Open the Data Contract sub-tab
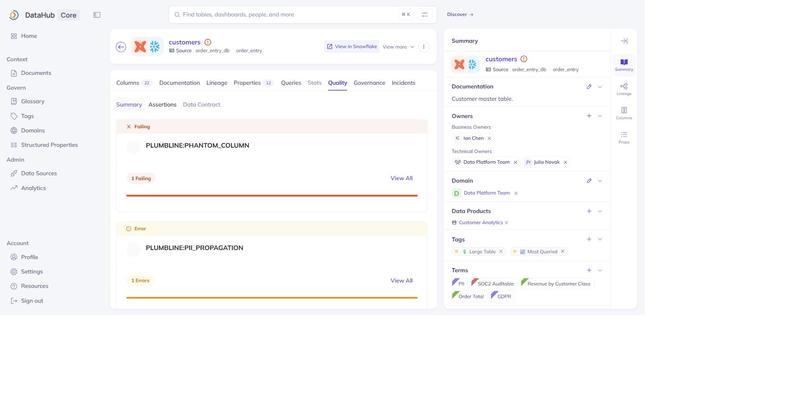Image resolution: width=806 pixels, height=394 pixels. [x=202, y=105]
